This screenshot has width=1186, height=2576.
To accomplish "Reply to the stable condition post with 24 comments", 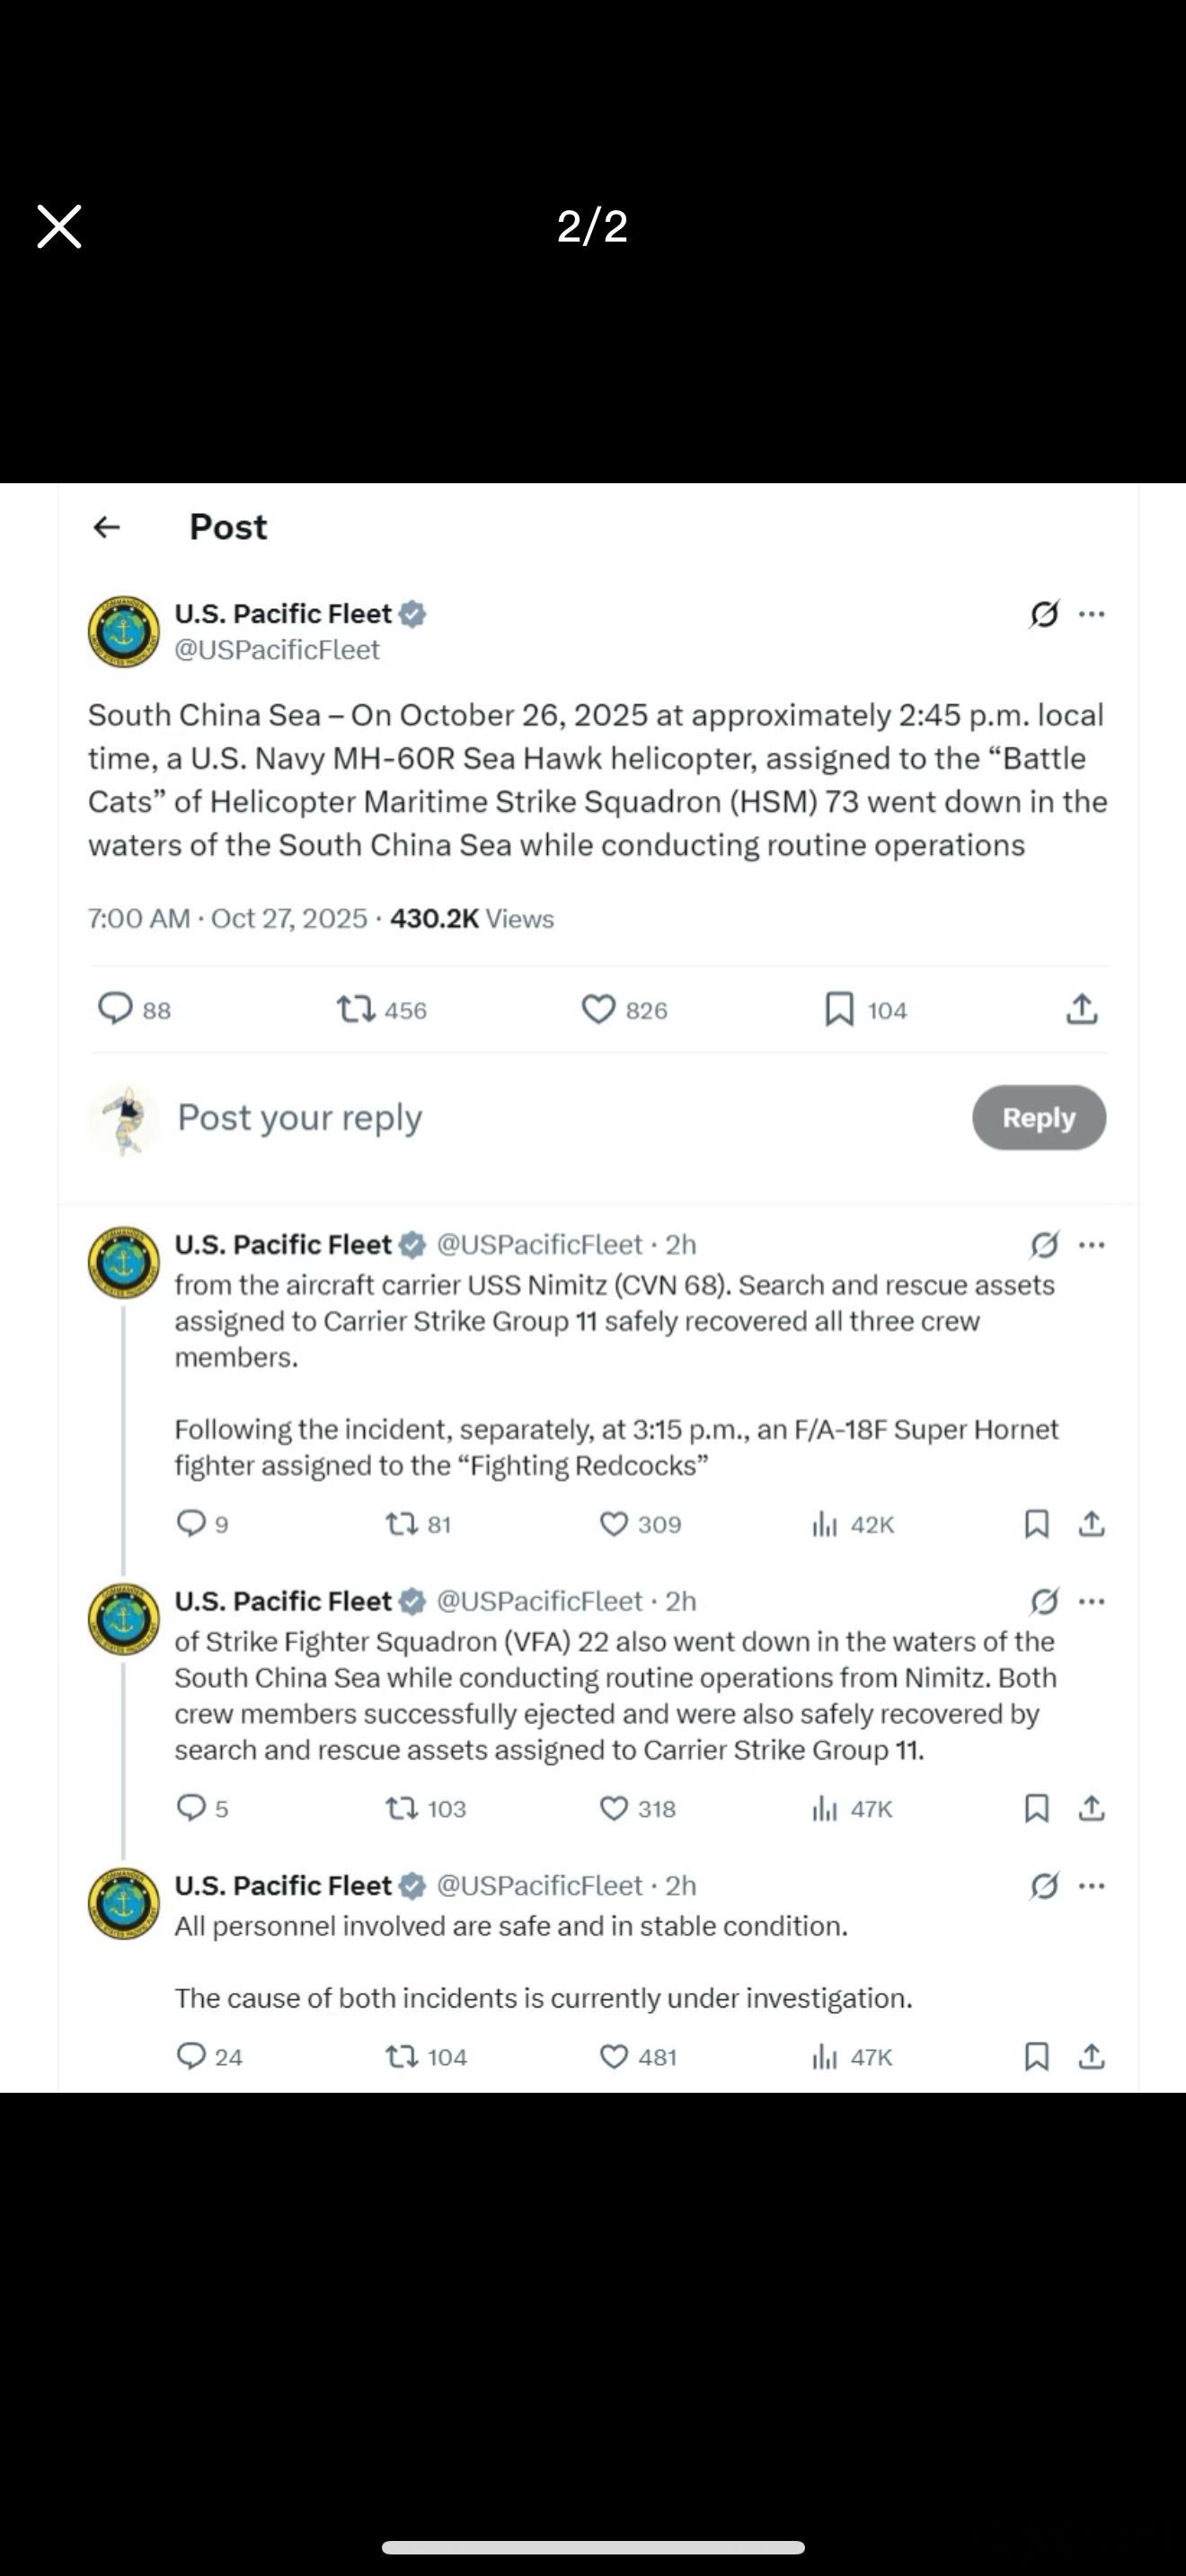I will 190,2056.
